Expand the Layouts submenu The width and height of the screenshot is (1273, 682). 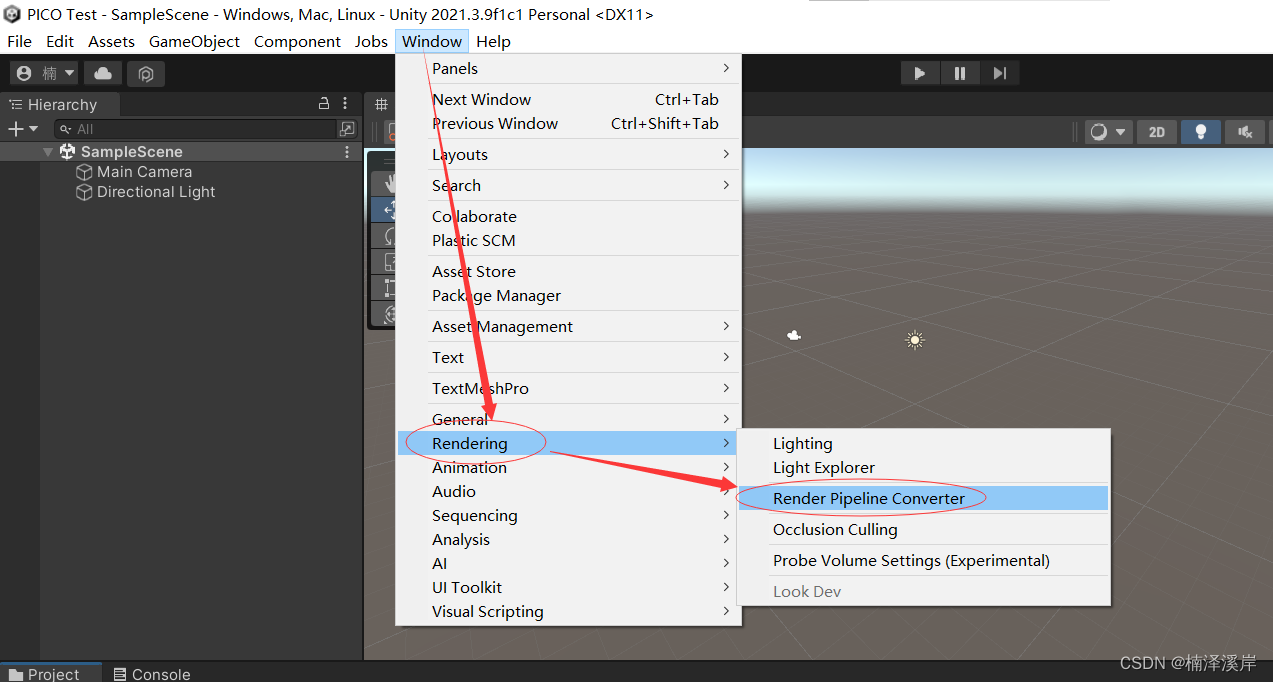(568, 154)
